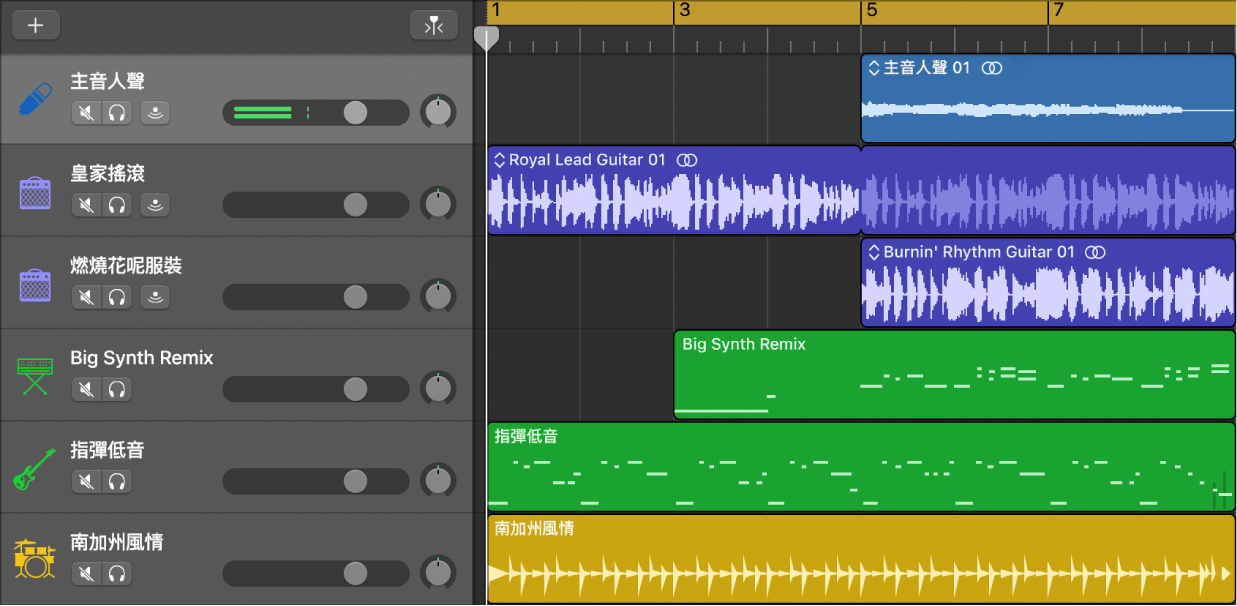Image resolution: width=1237 pixels, height=606 pixels.
Task: Enable input monitoring on 燃燒花呢服裝 track
Action: click(x=155, y=297)
